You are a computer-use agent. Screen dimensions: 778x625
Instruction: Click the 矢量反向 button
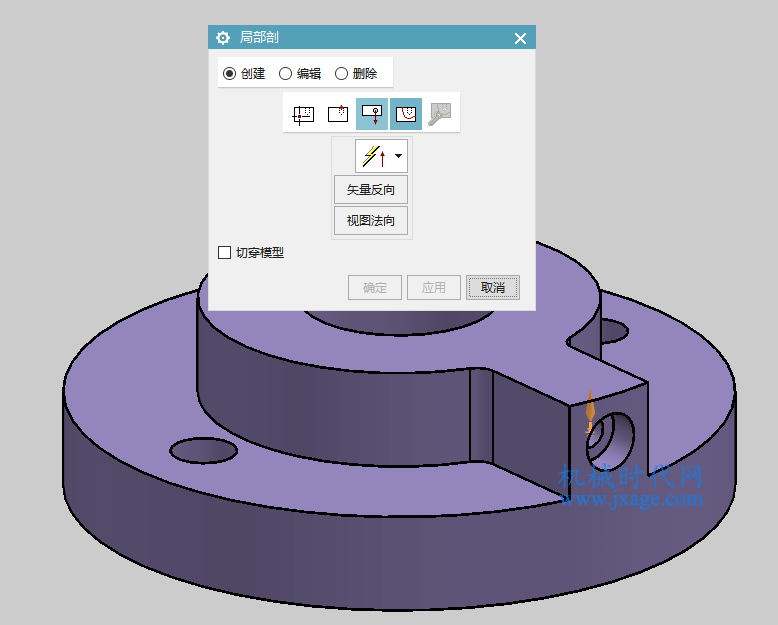(x=371, y=189)
